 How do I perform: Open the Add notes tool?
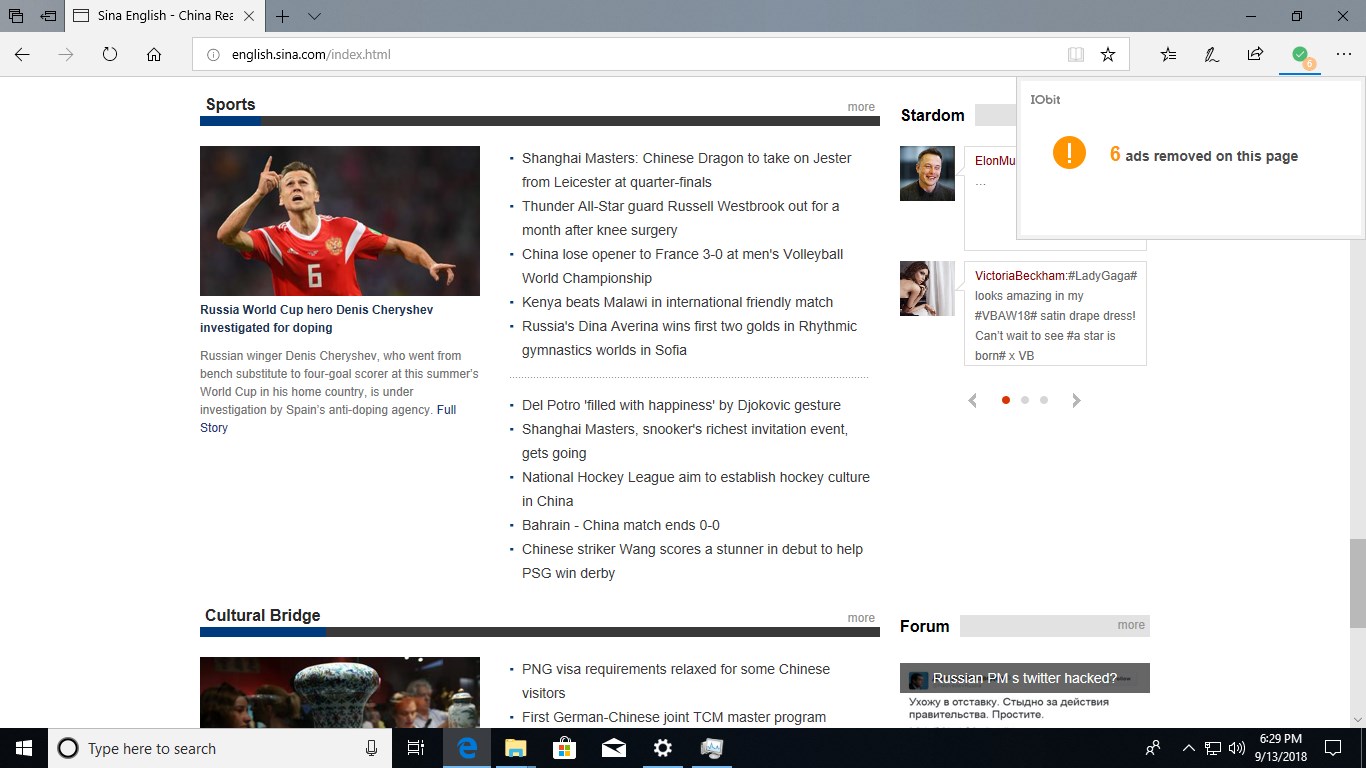[x=1212, y=55]
